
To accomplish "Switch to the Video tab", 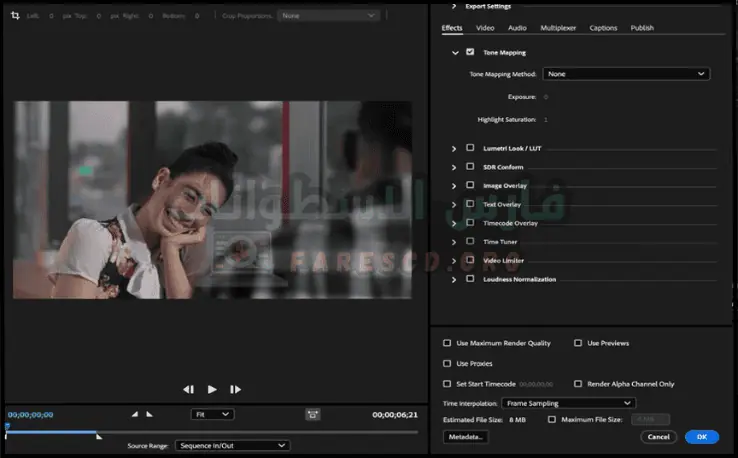I will [x=485, y=28].
